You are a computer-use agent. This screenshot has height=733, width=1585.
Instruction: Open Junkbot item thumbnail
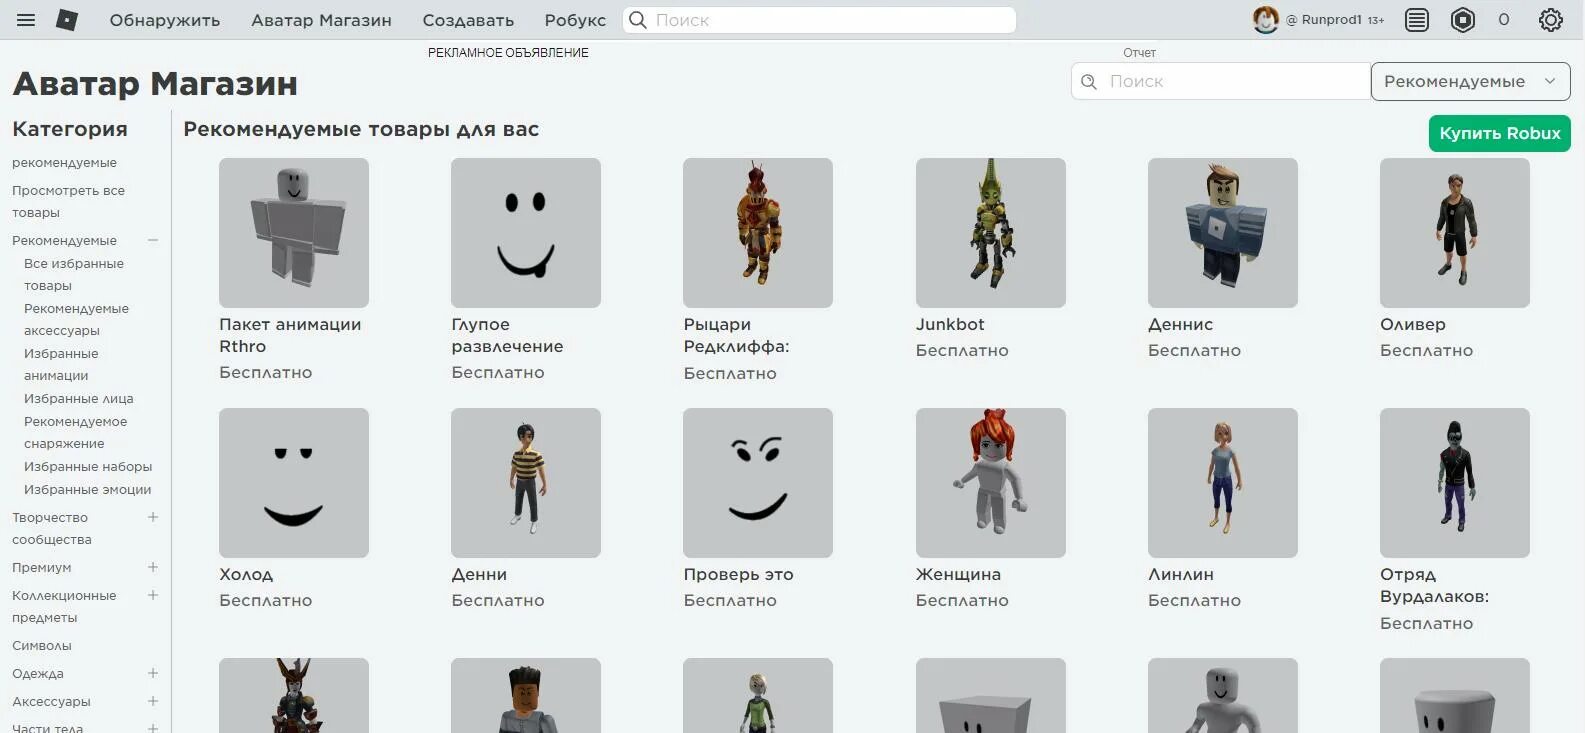click(991, 233)
